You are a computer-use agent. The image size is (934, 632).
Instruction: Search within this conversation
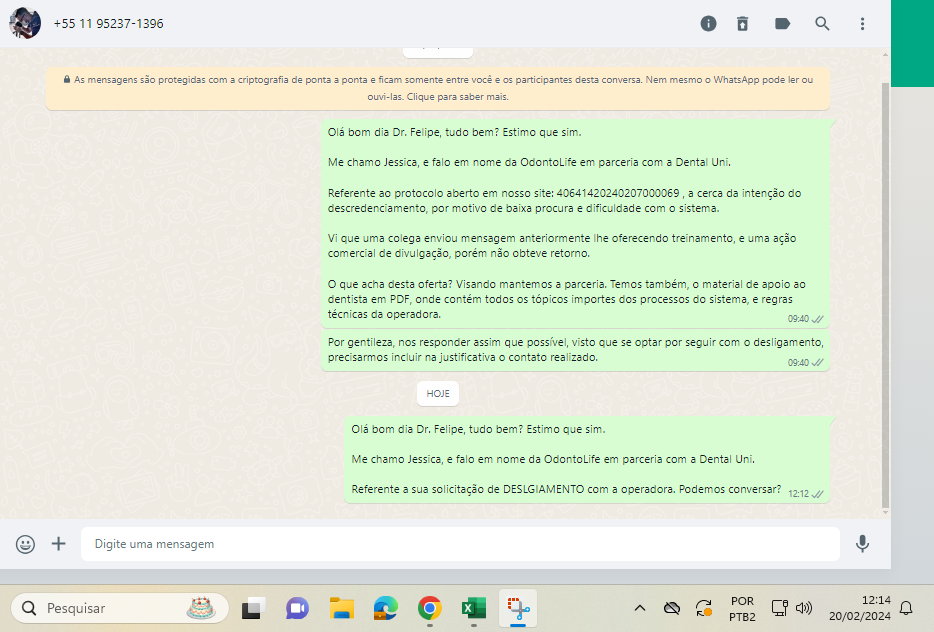[x=822, y=24]
